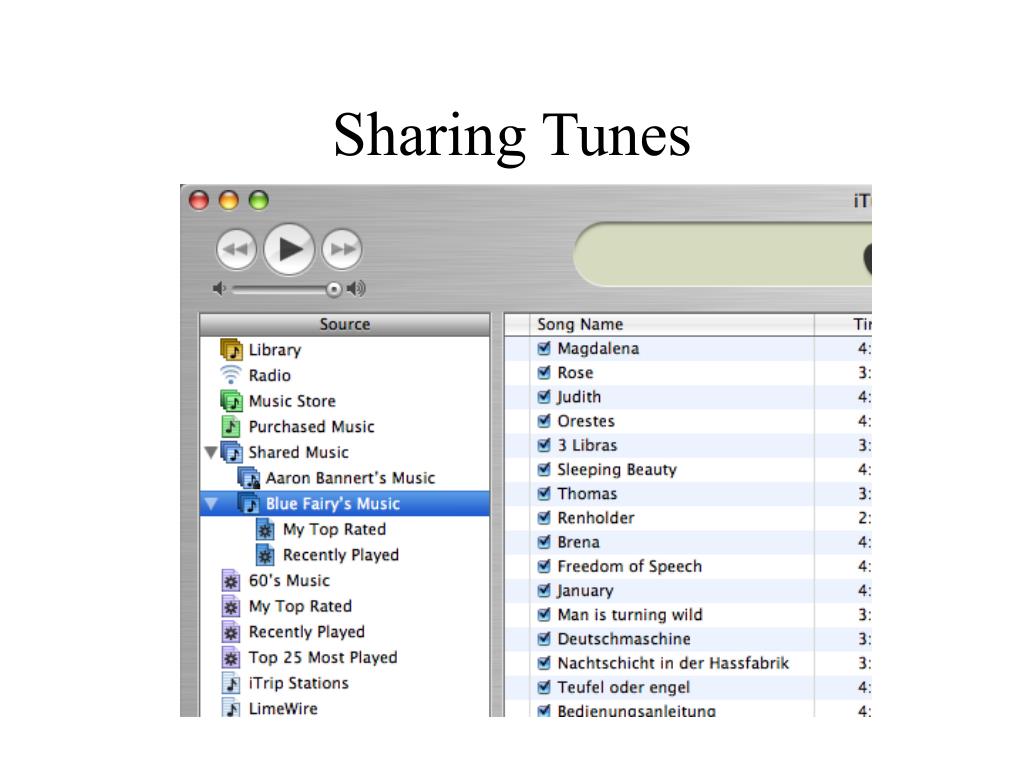
Task: Collapse Blue Fairy's Music disclosure triangle
Action: point(211,504)
